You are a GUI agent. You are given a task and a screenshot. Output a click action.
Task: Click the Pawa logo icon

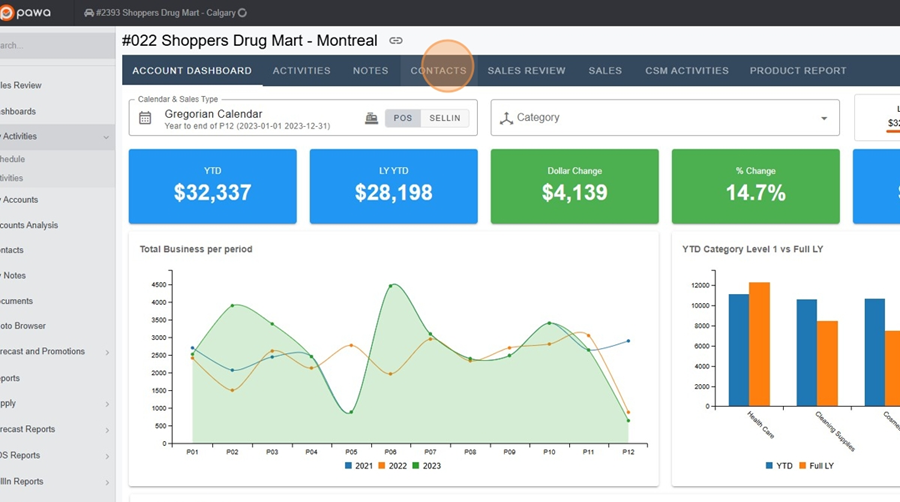6,13
